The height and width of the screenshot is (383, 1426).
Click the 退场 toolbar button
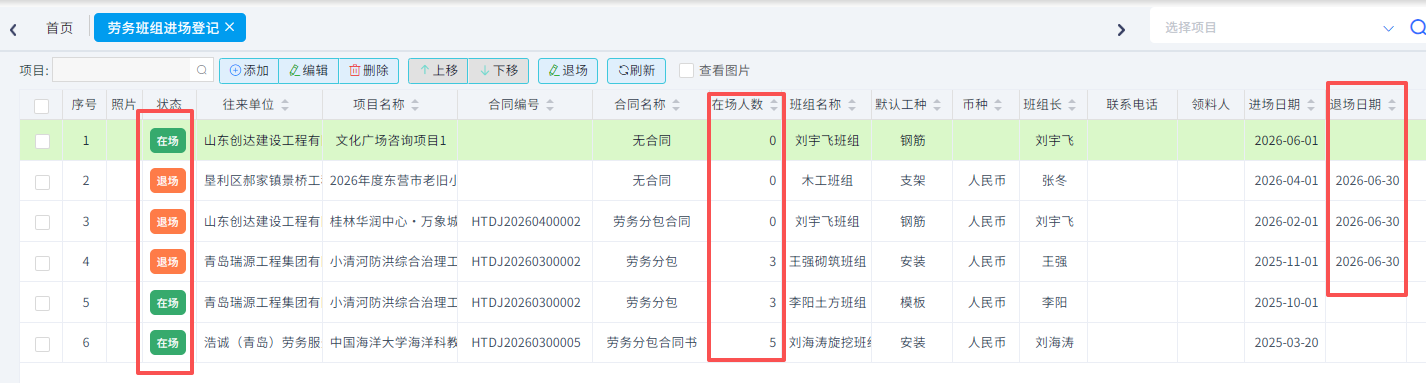coord(568,70)
